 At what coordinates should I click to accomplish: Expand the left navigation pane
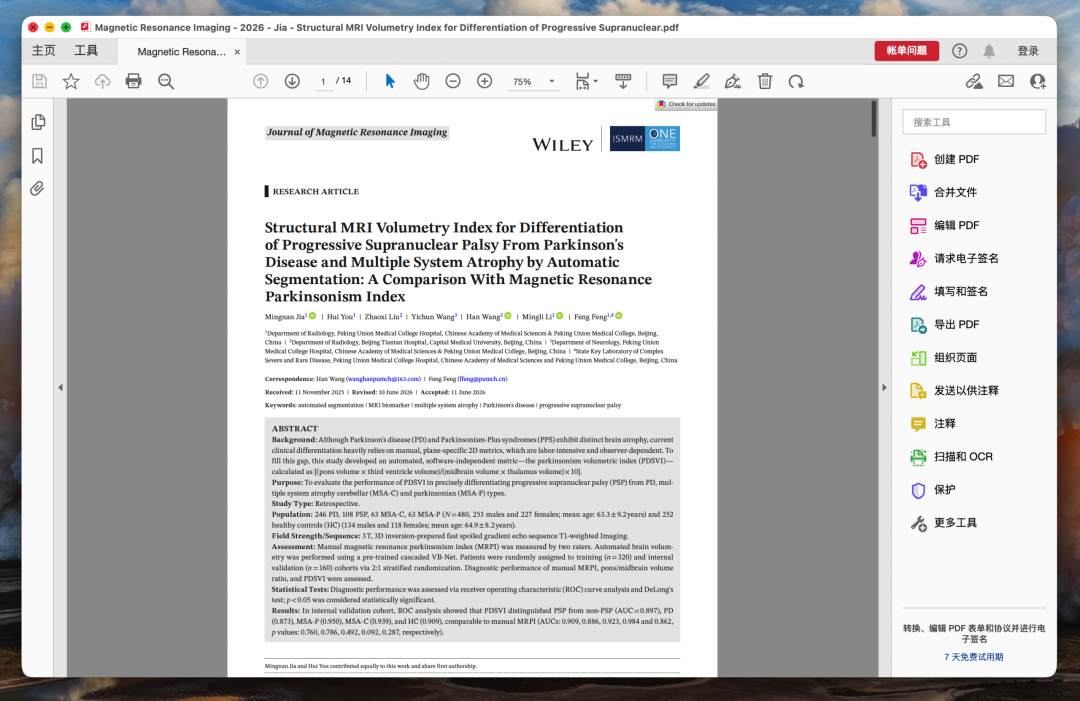coord(61,388)
